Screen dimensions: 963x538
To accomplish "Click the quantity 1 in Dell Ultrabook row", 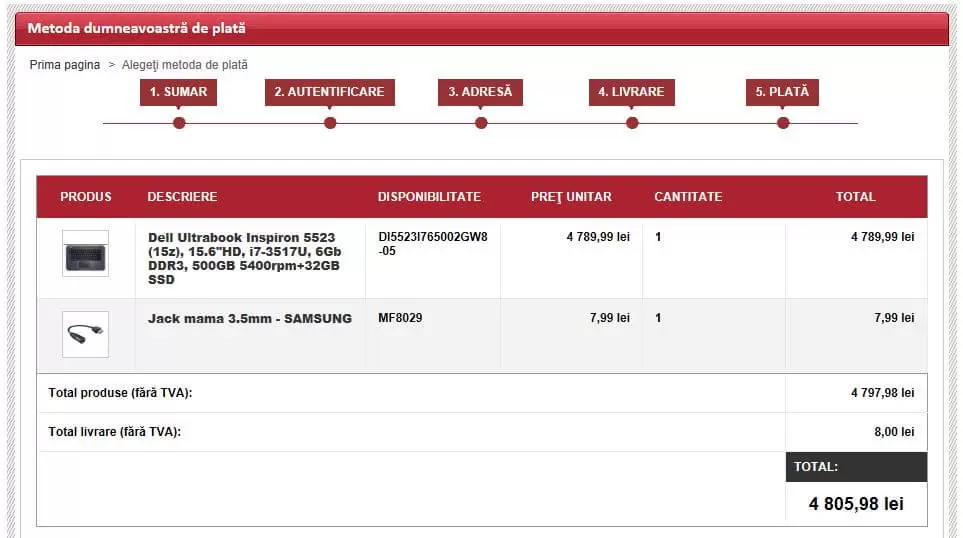I will point(658,237).
